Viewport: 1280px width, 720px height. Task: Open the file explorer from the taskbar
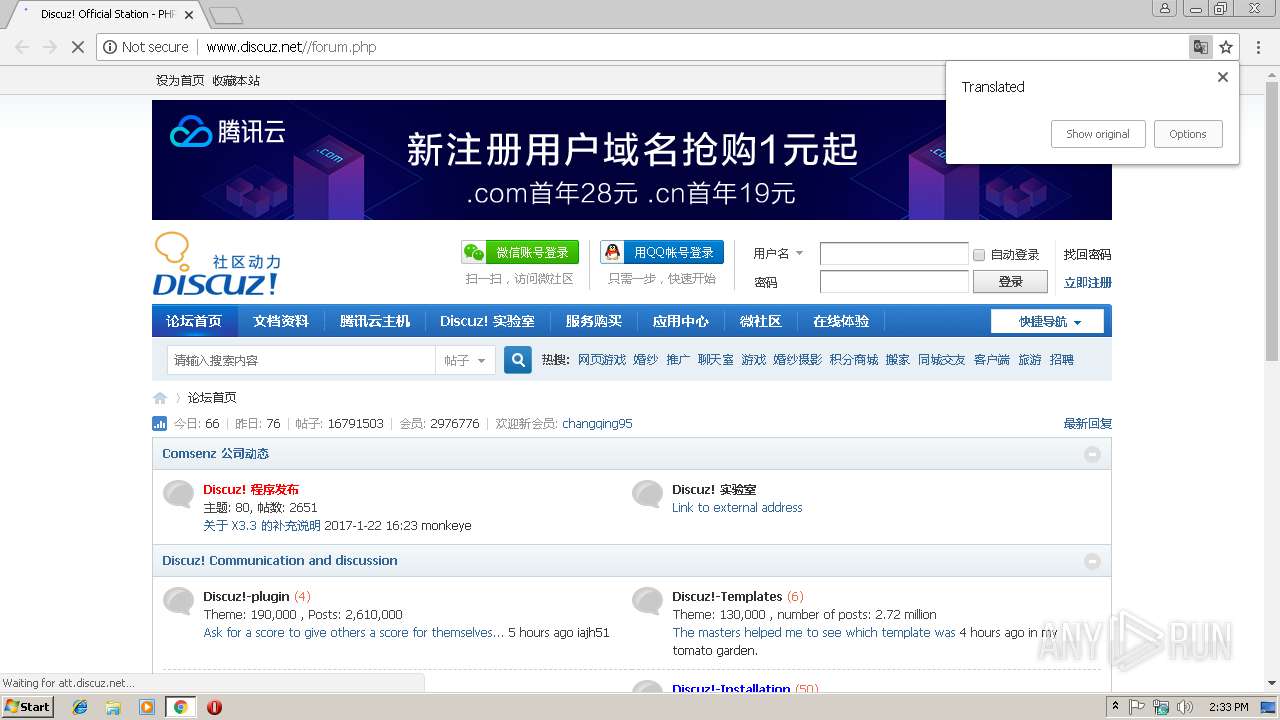coord(113,707)
